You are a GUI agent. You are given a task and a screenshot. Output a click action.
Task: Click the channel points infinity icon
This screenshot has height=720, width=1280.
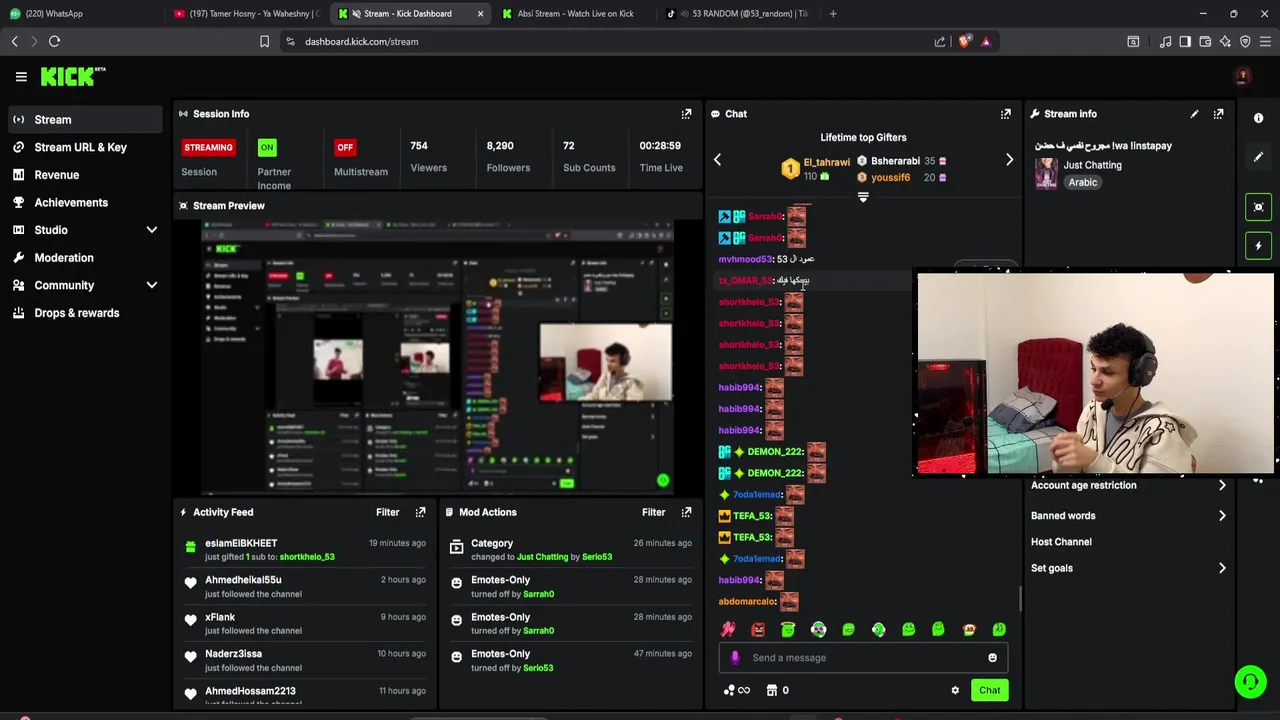click(736, 690)
